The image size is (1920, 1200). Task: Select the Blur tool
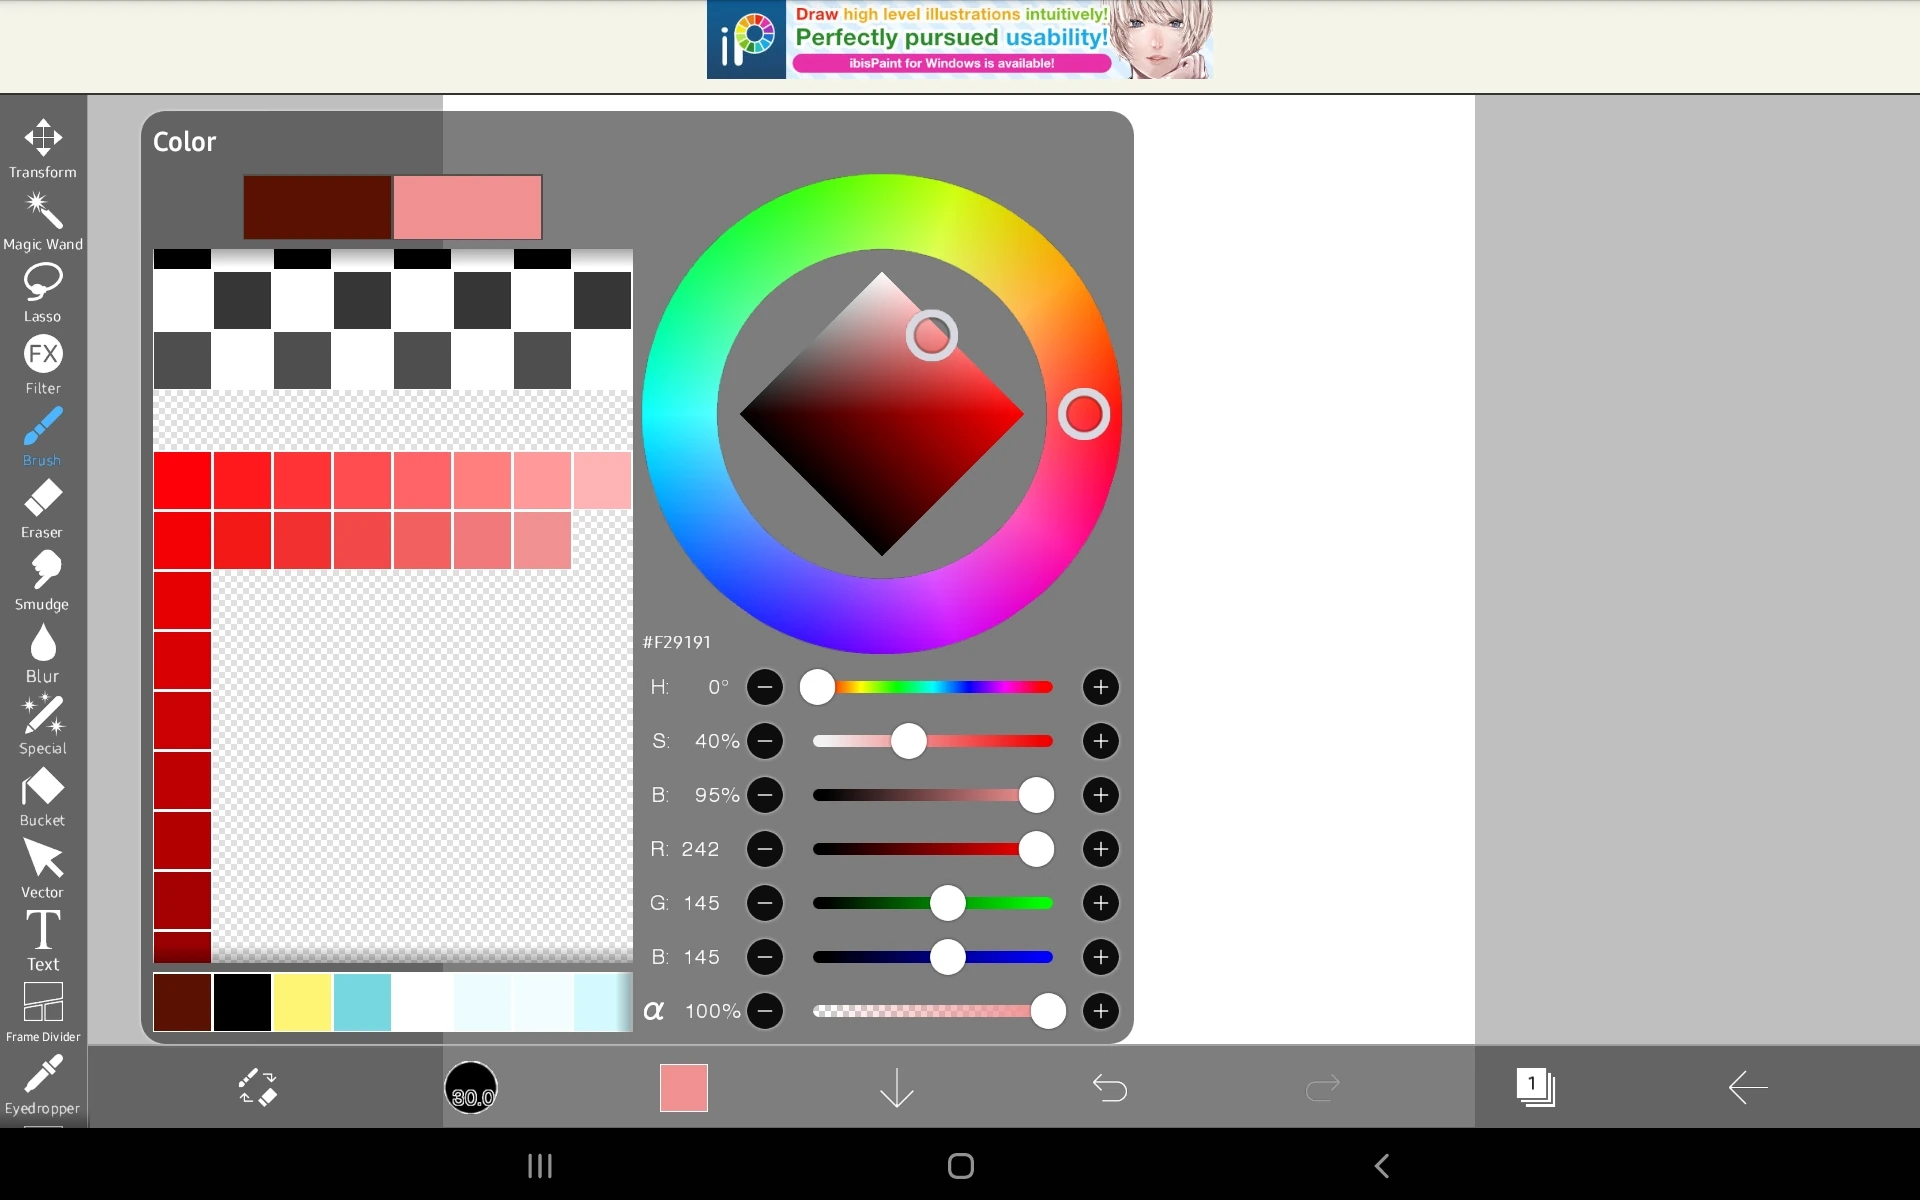(x=42, y=645)
